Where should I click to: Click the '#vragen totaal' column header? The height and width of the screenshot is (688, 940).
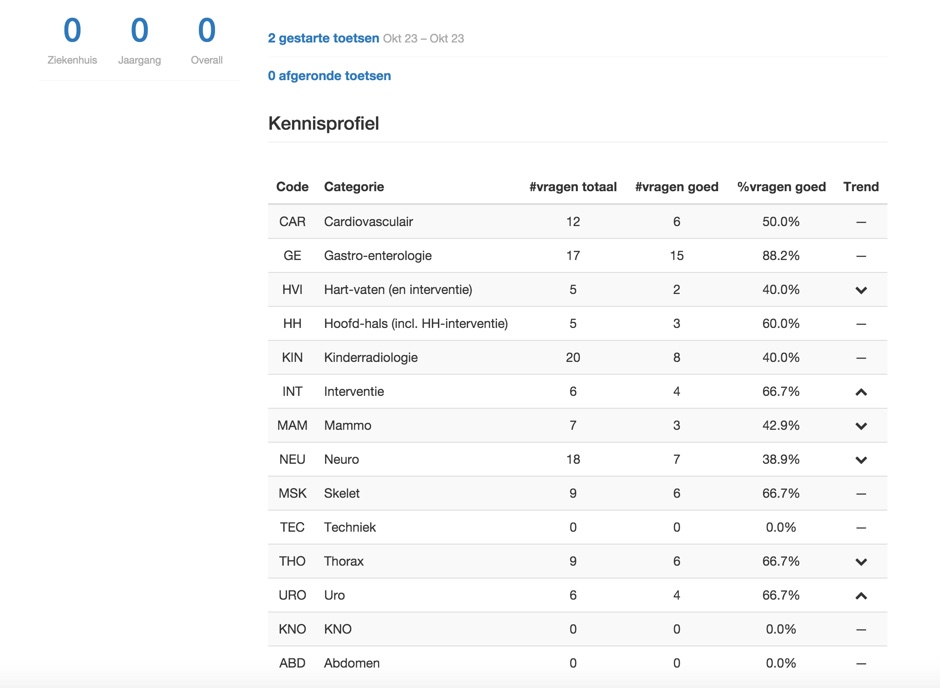[572, 187]
